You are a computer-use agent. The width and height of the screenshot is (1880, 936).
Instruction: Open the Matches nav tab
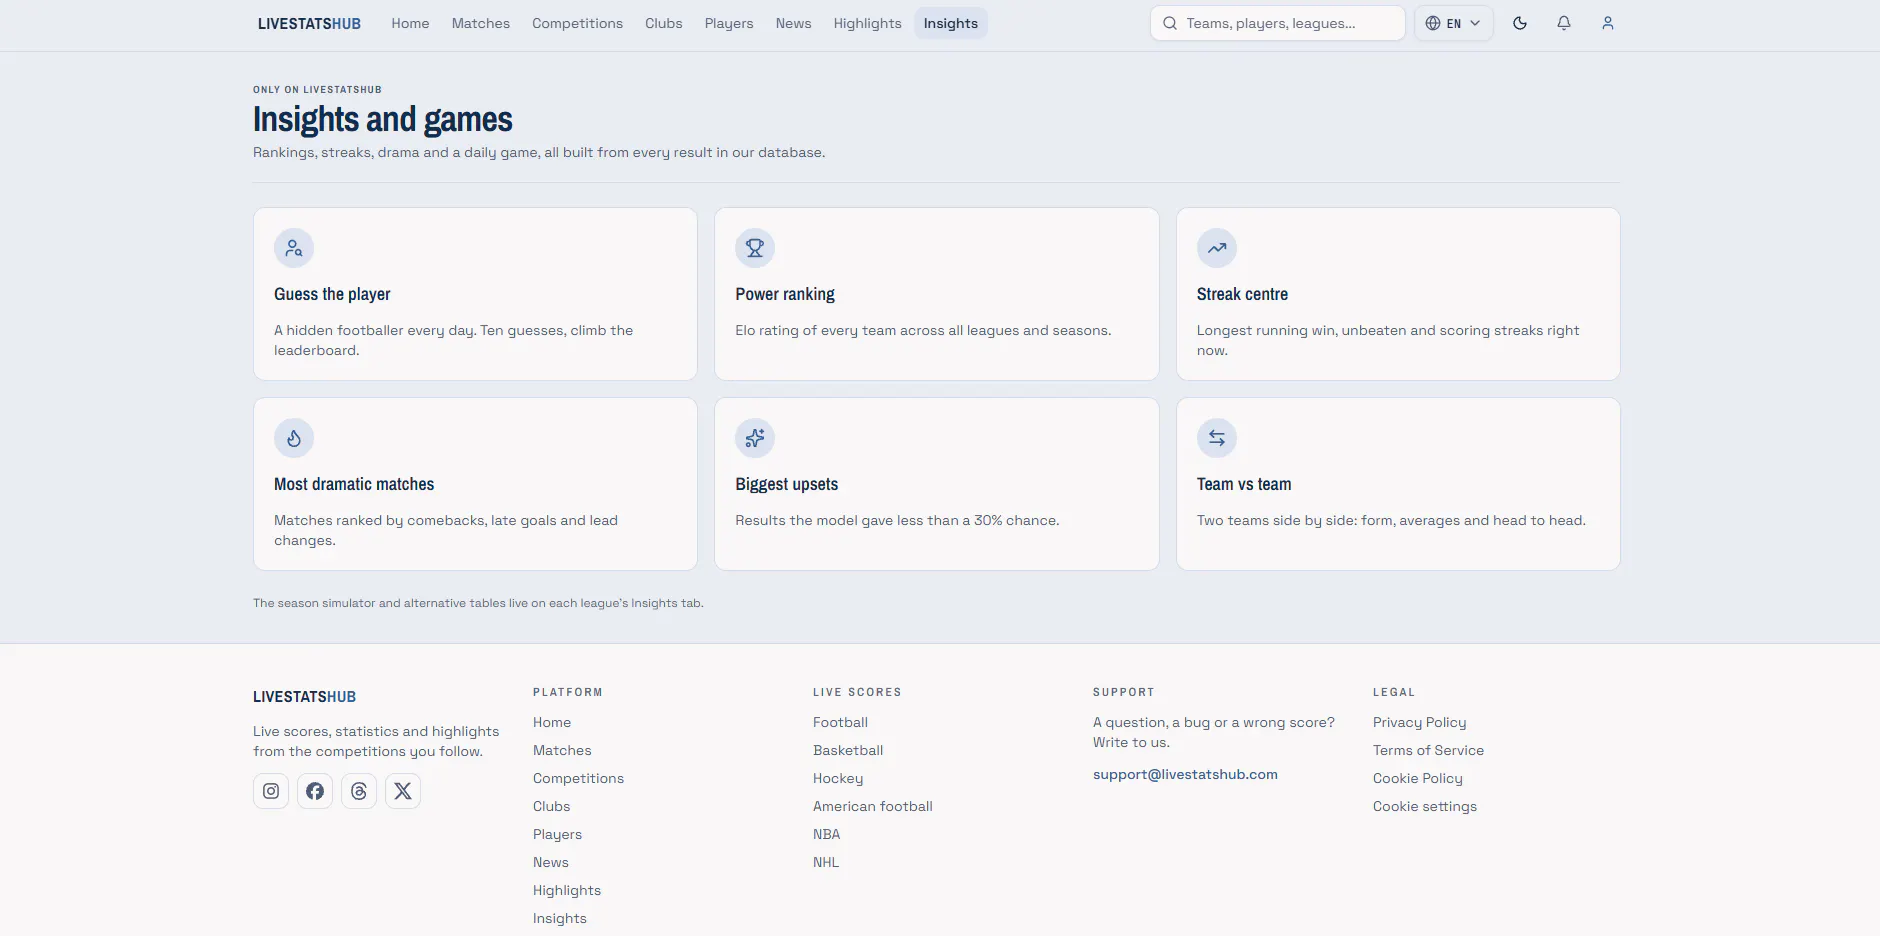481,23
